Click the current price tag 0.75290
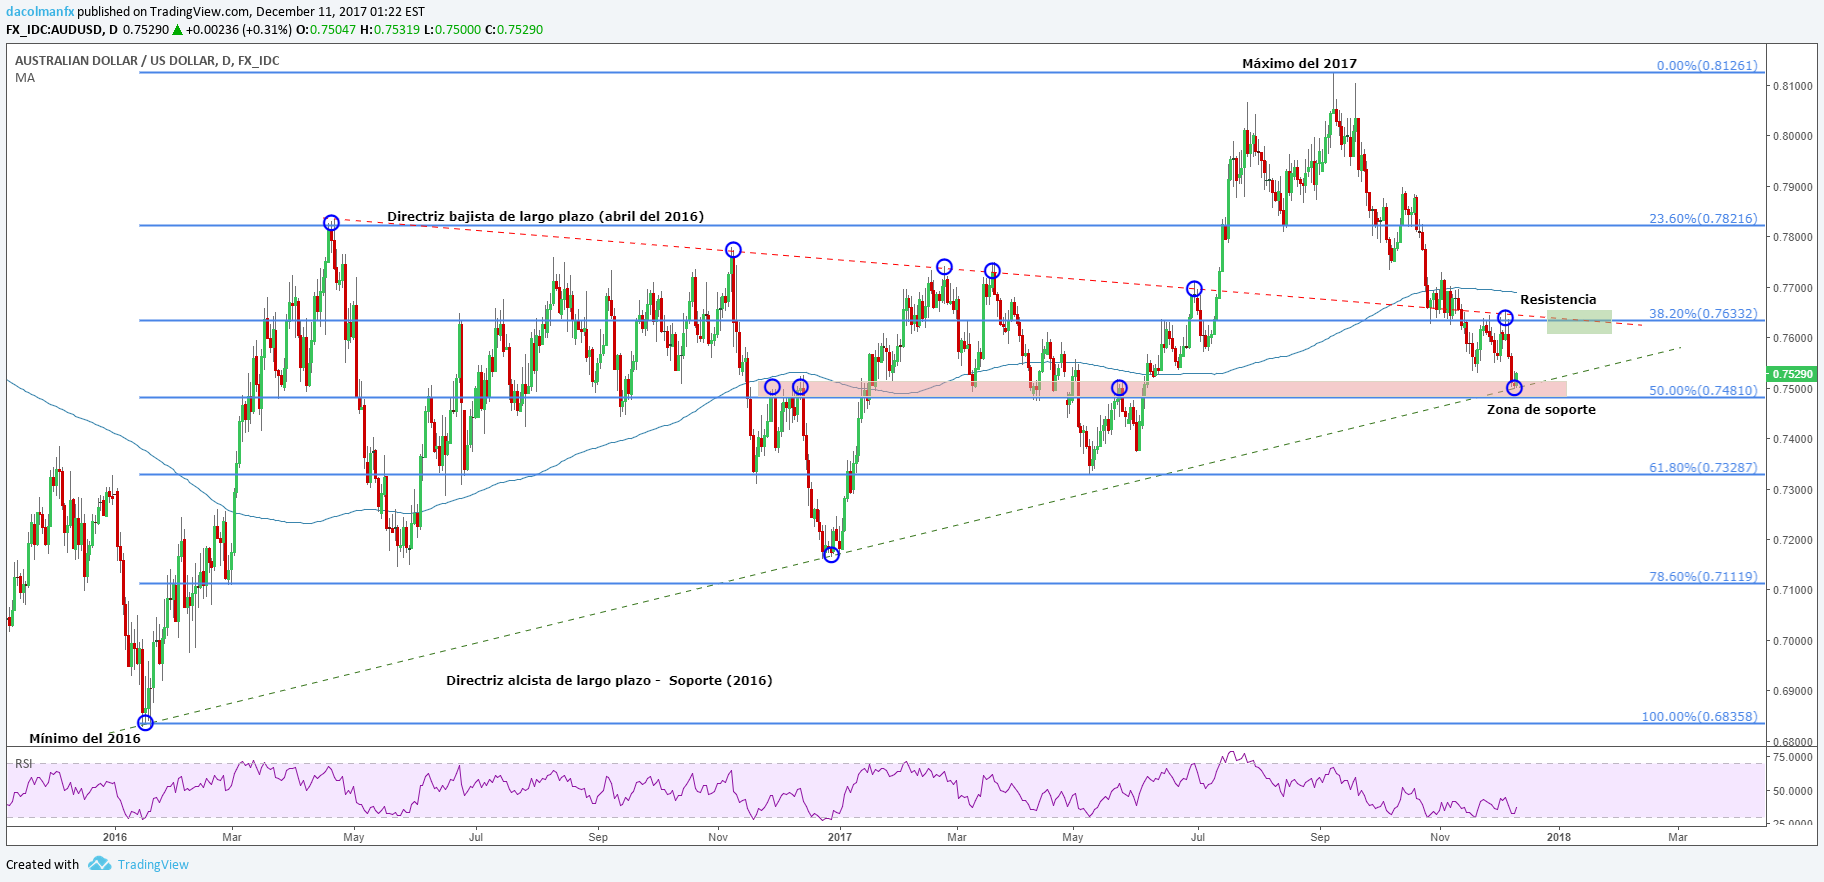The width and height of the screenshot is (1824, 882). point(1792,374)
